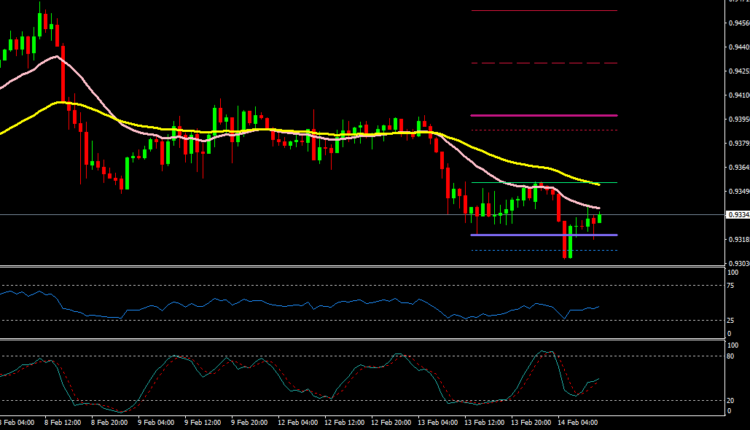Image resolution: width=750 pixels, height=430 pixels.
Task: Click the 0.9395 price axis label
Action: pos(736,119)
